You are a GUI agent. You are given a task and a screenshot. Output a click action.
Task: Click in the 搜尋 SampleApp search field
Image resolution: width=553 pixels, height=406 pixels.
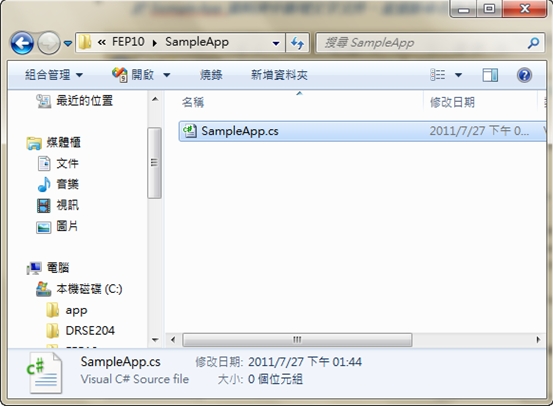(423, 43)
